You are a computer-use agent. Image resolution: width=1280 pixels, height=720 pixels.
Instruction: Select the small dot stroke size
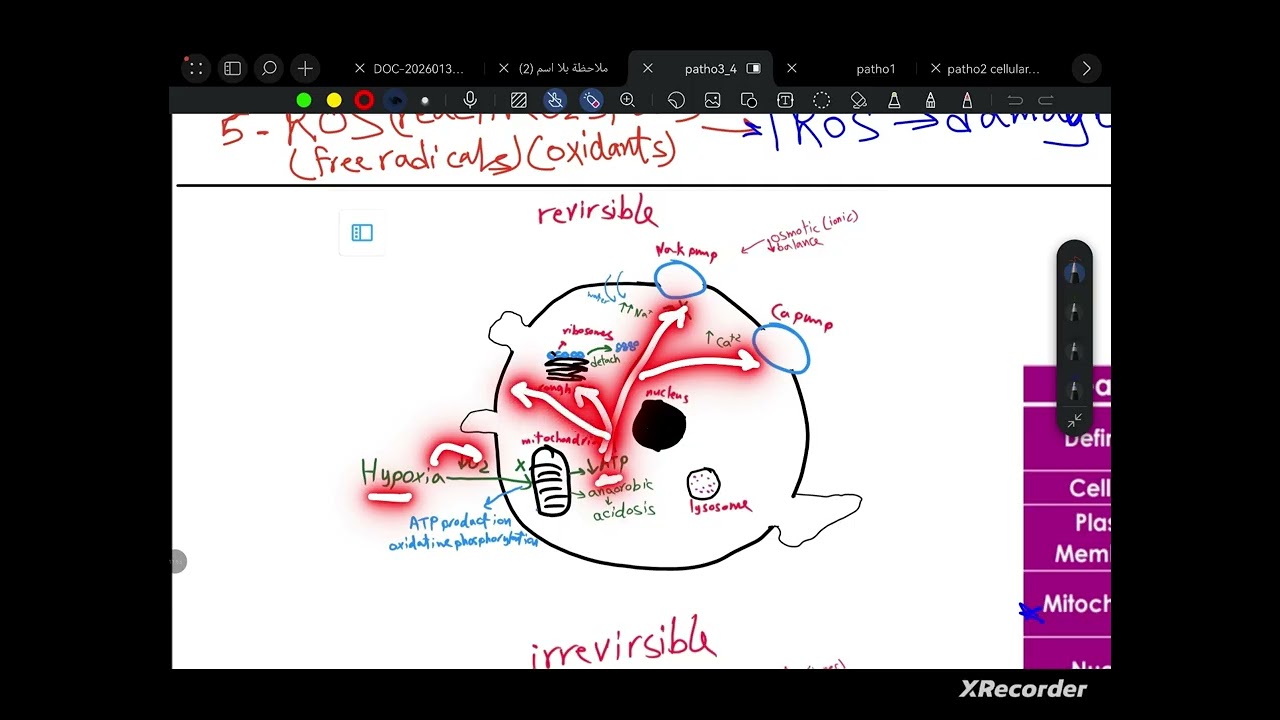[x=425, y=100]
